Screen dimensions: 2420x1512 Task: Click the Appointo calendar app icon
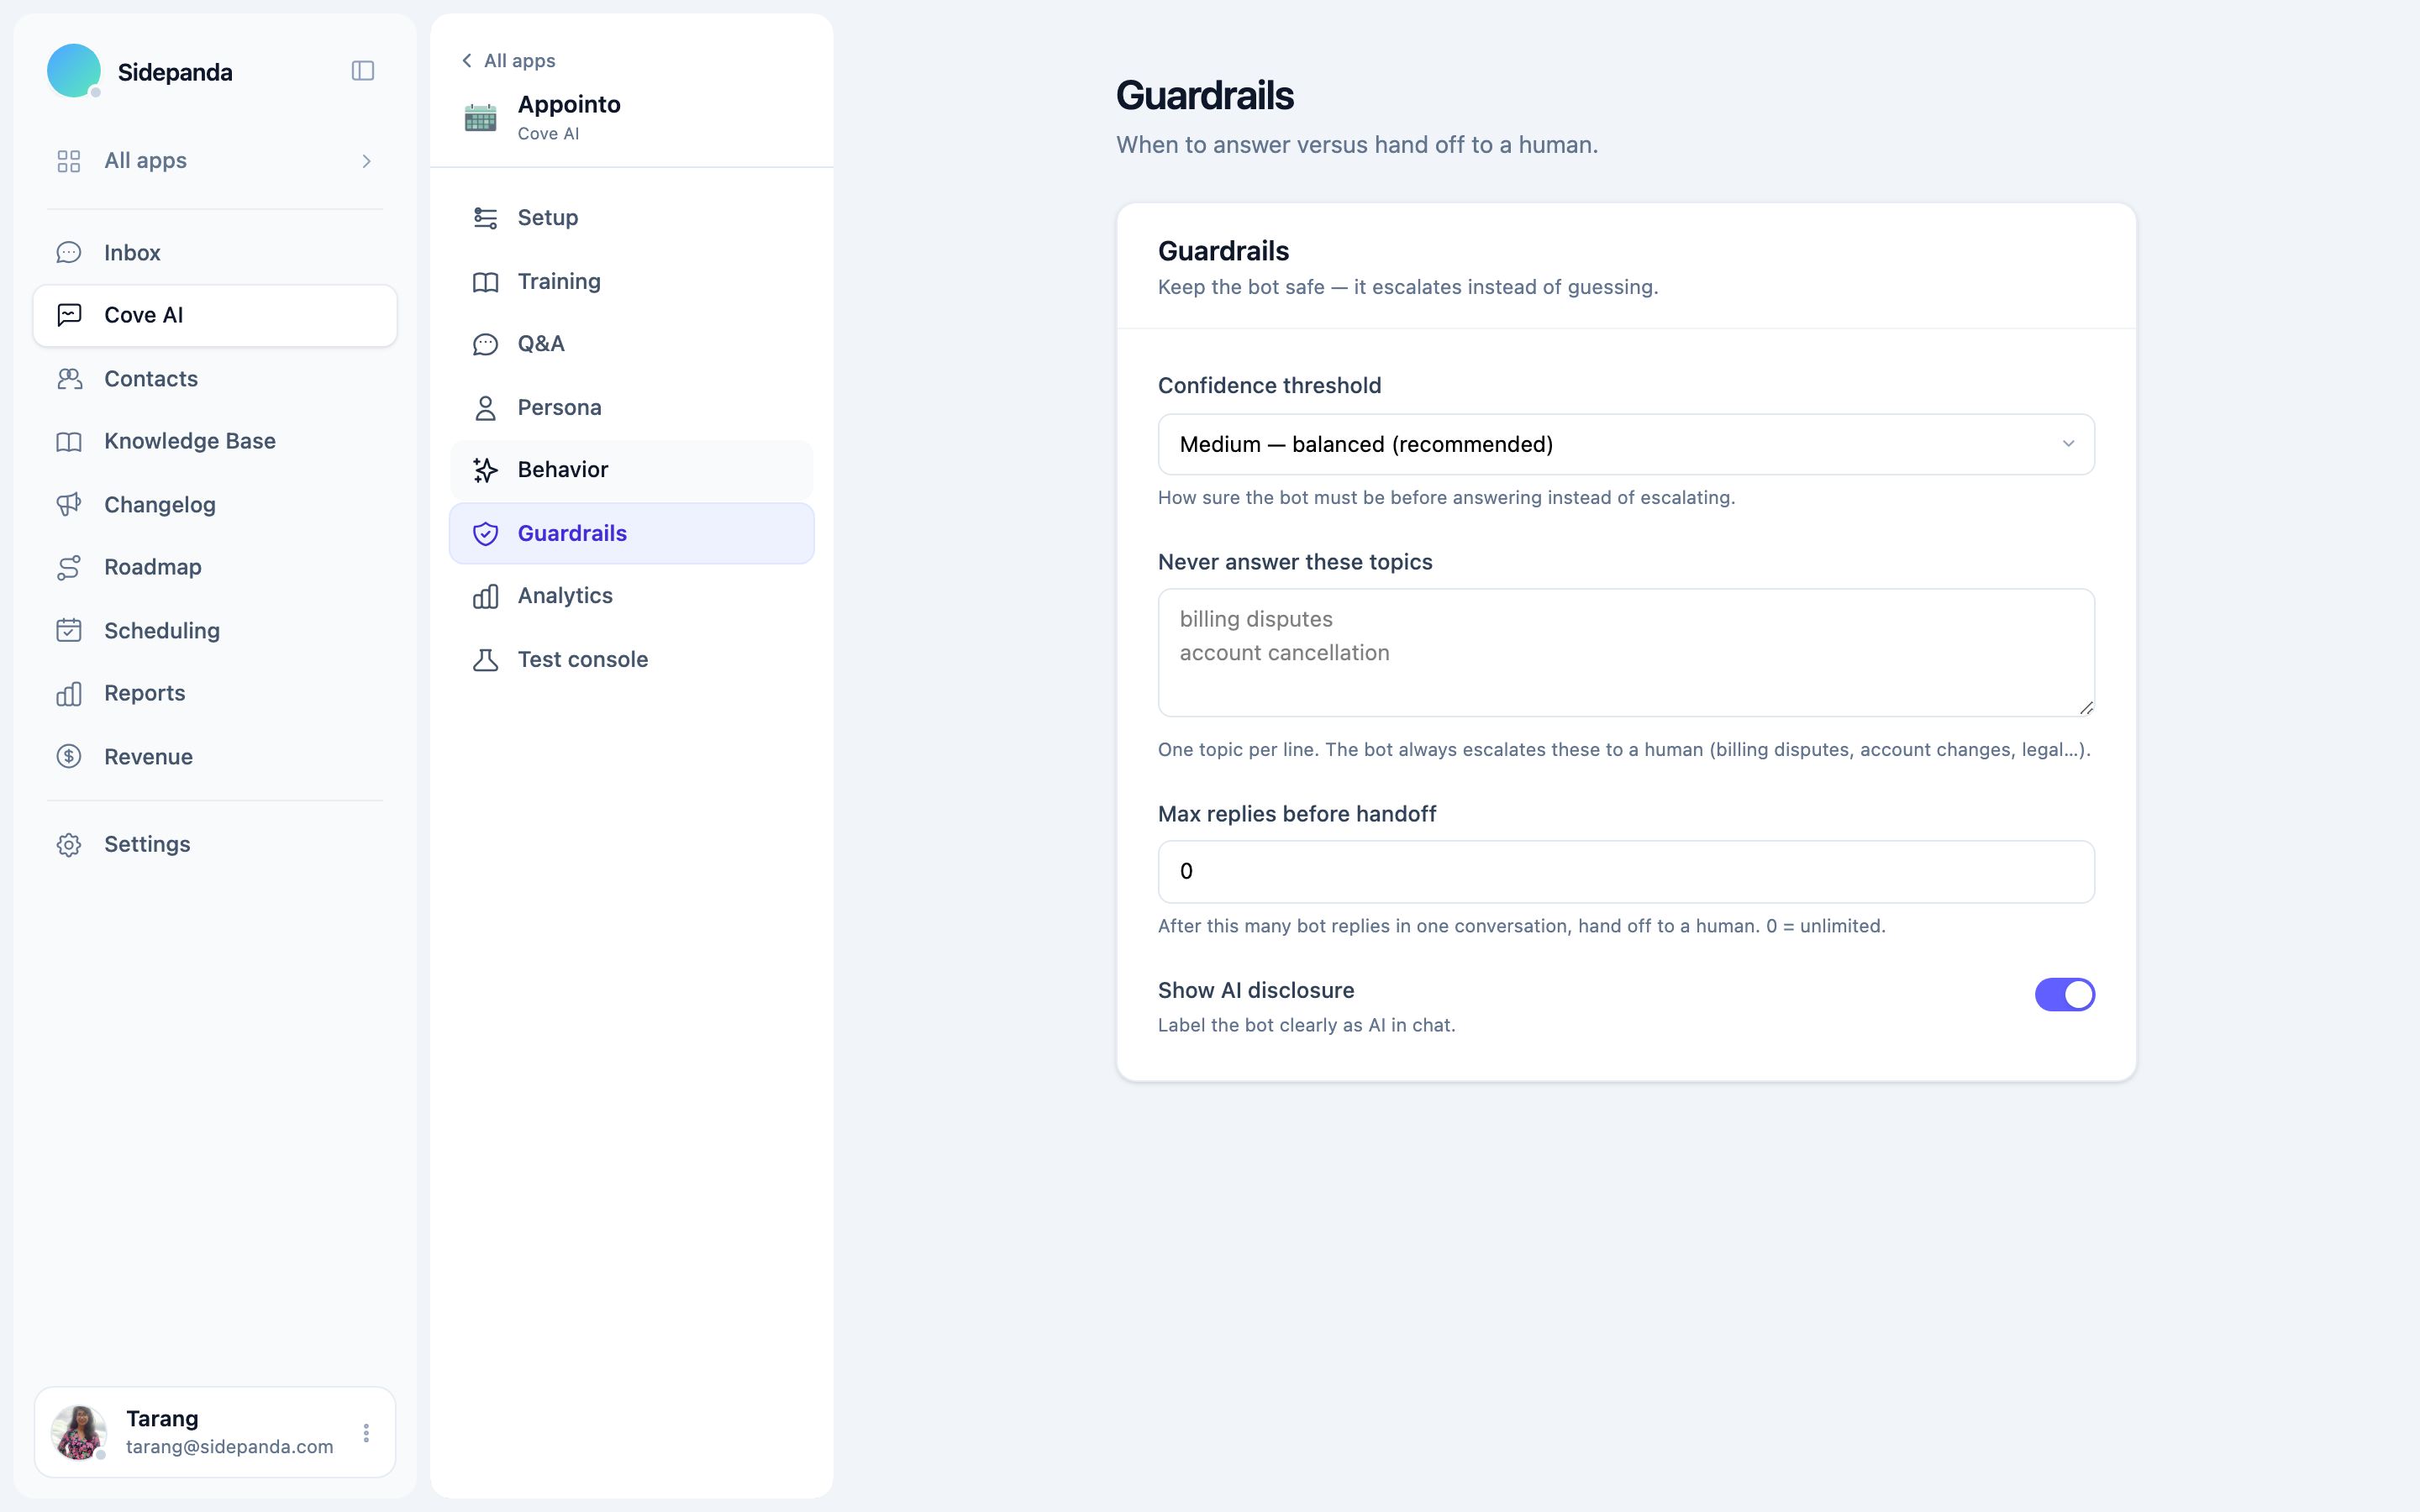[x=481, y=117]
